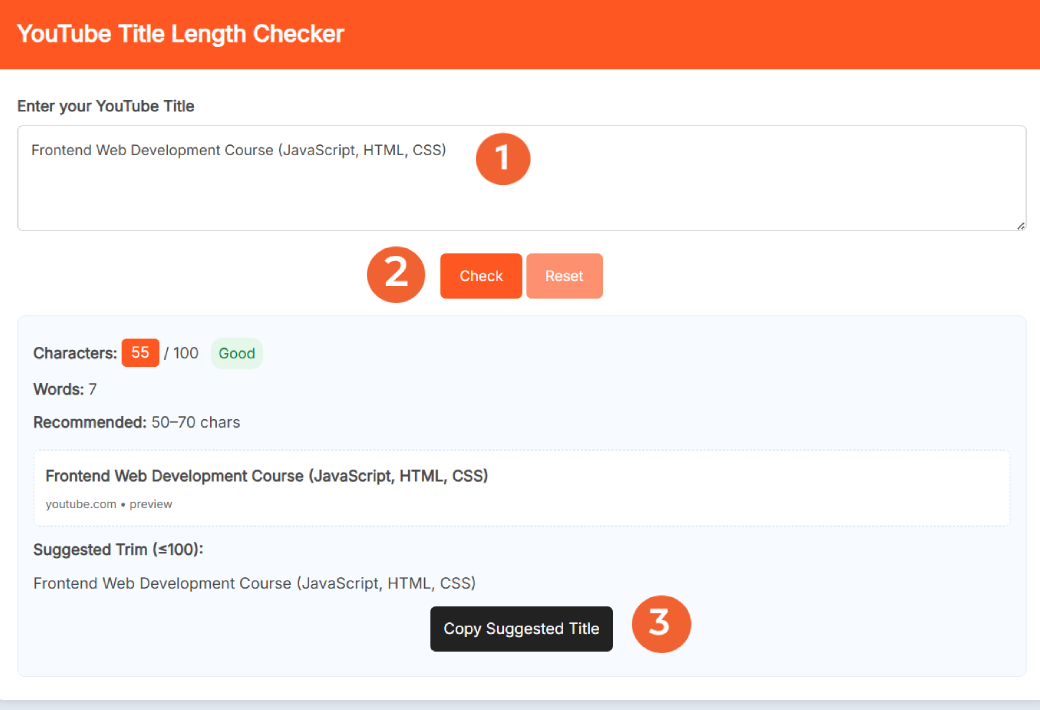
Task: Select the YouTube Title Length Checker heading
Action: (x=180, y=34)
